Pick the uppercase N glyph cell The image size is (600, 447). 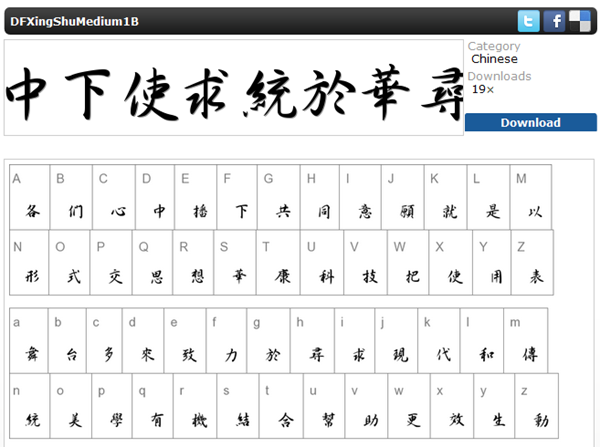coord(29,263)
